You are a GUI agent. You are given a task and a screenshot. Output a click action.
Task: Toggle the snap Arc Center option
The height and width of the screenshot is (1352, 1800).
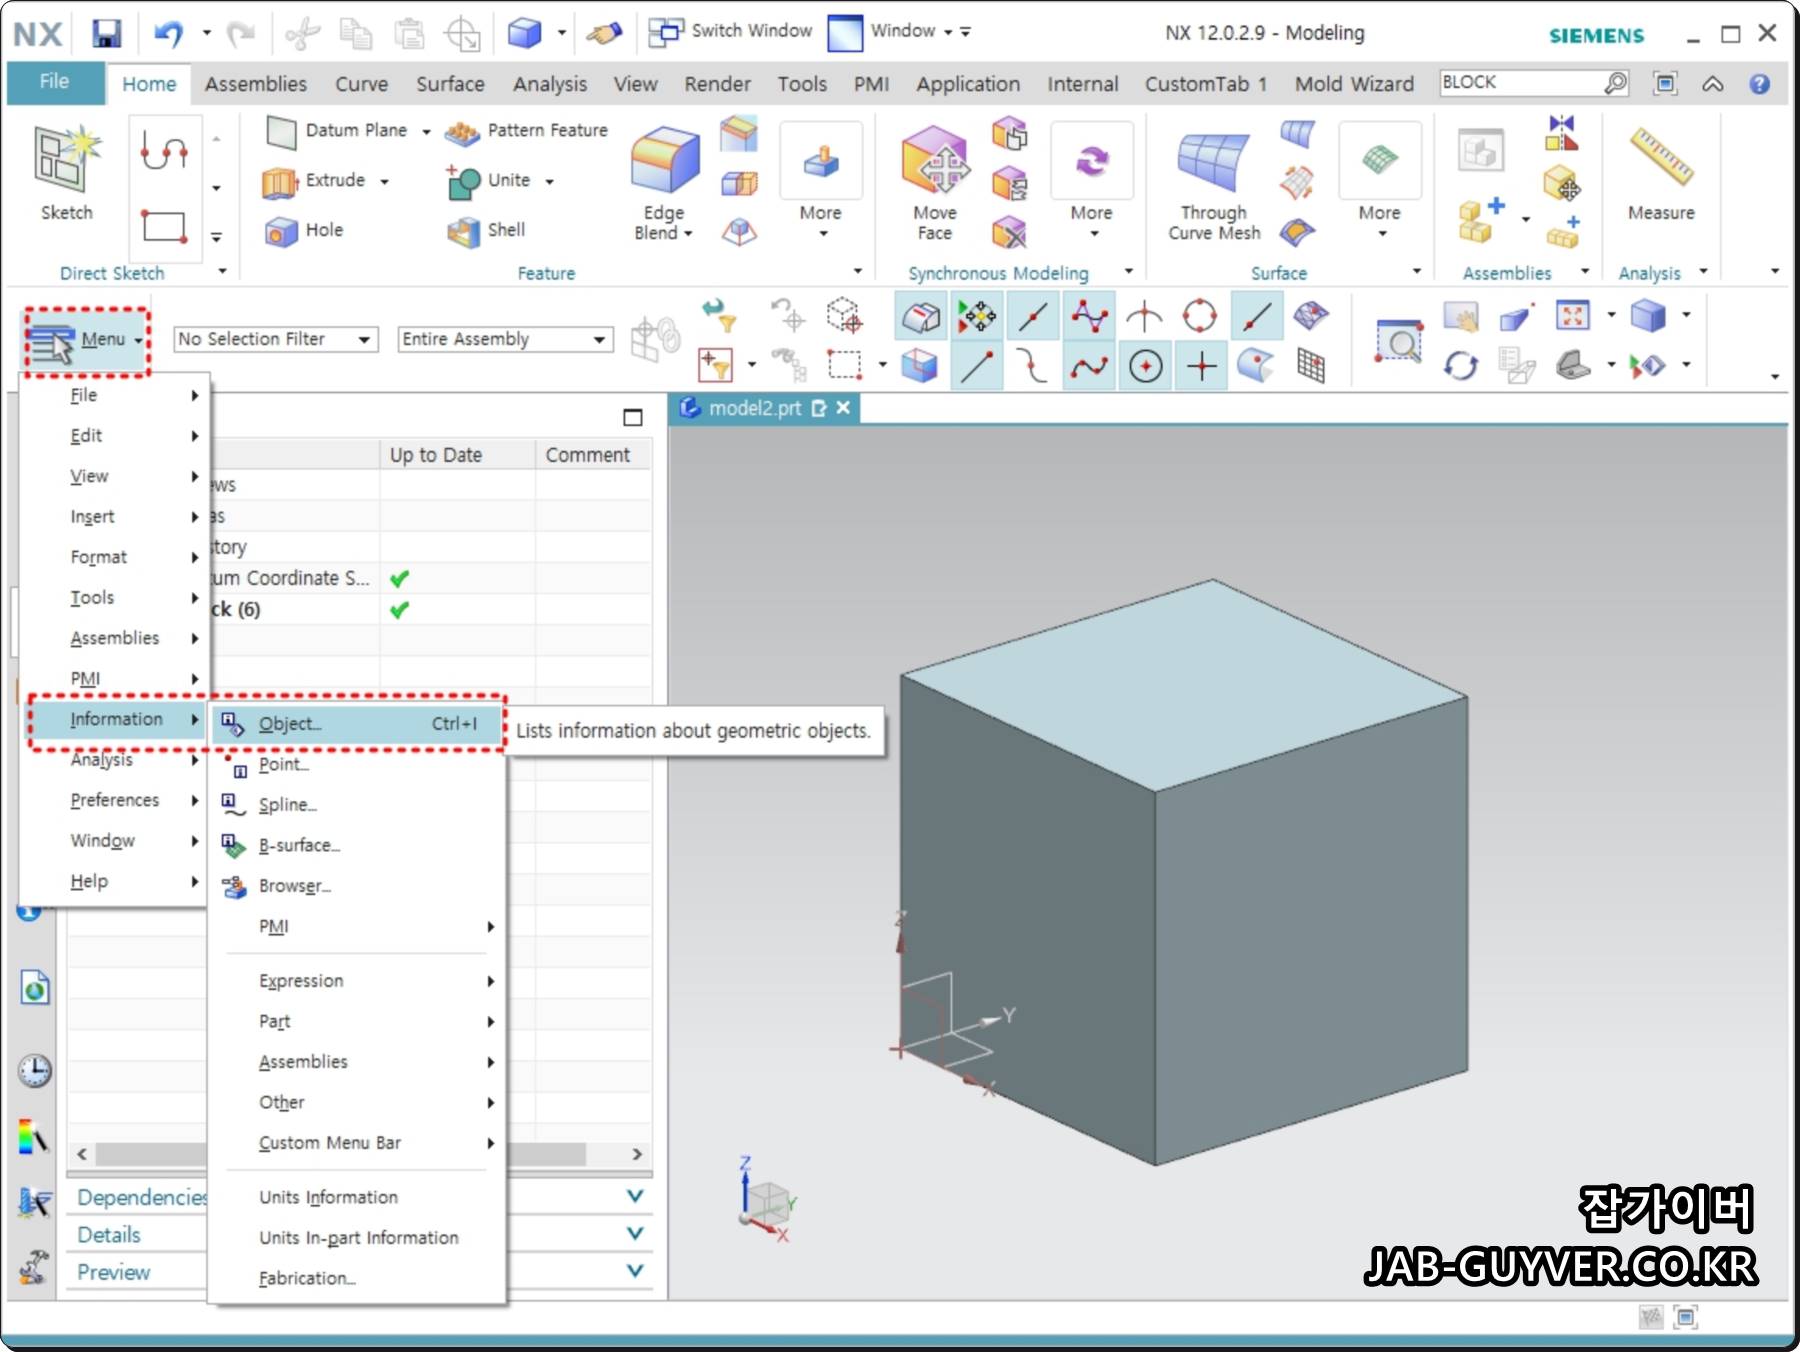[x=1146, y=366]
